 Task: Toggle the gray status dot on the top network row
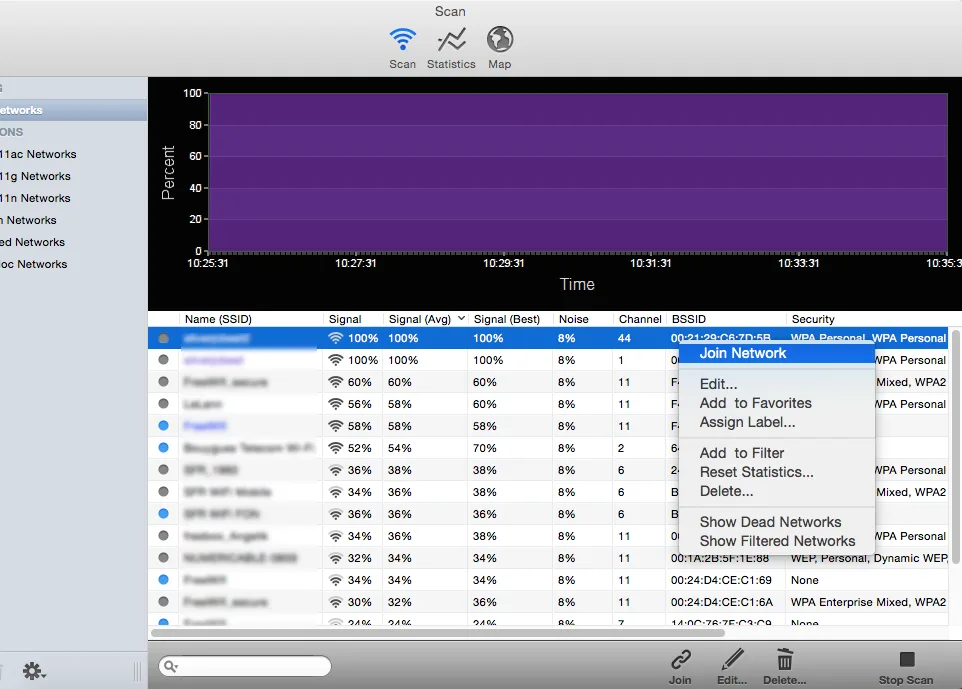[163, 338]
